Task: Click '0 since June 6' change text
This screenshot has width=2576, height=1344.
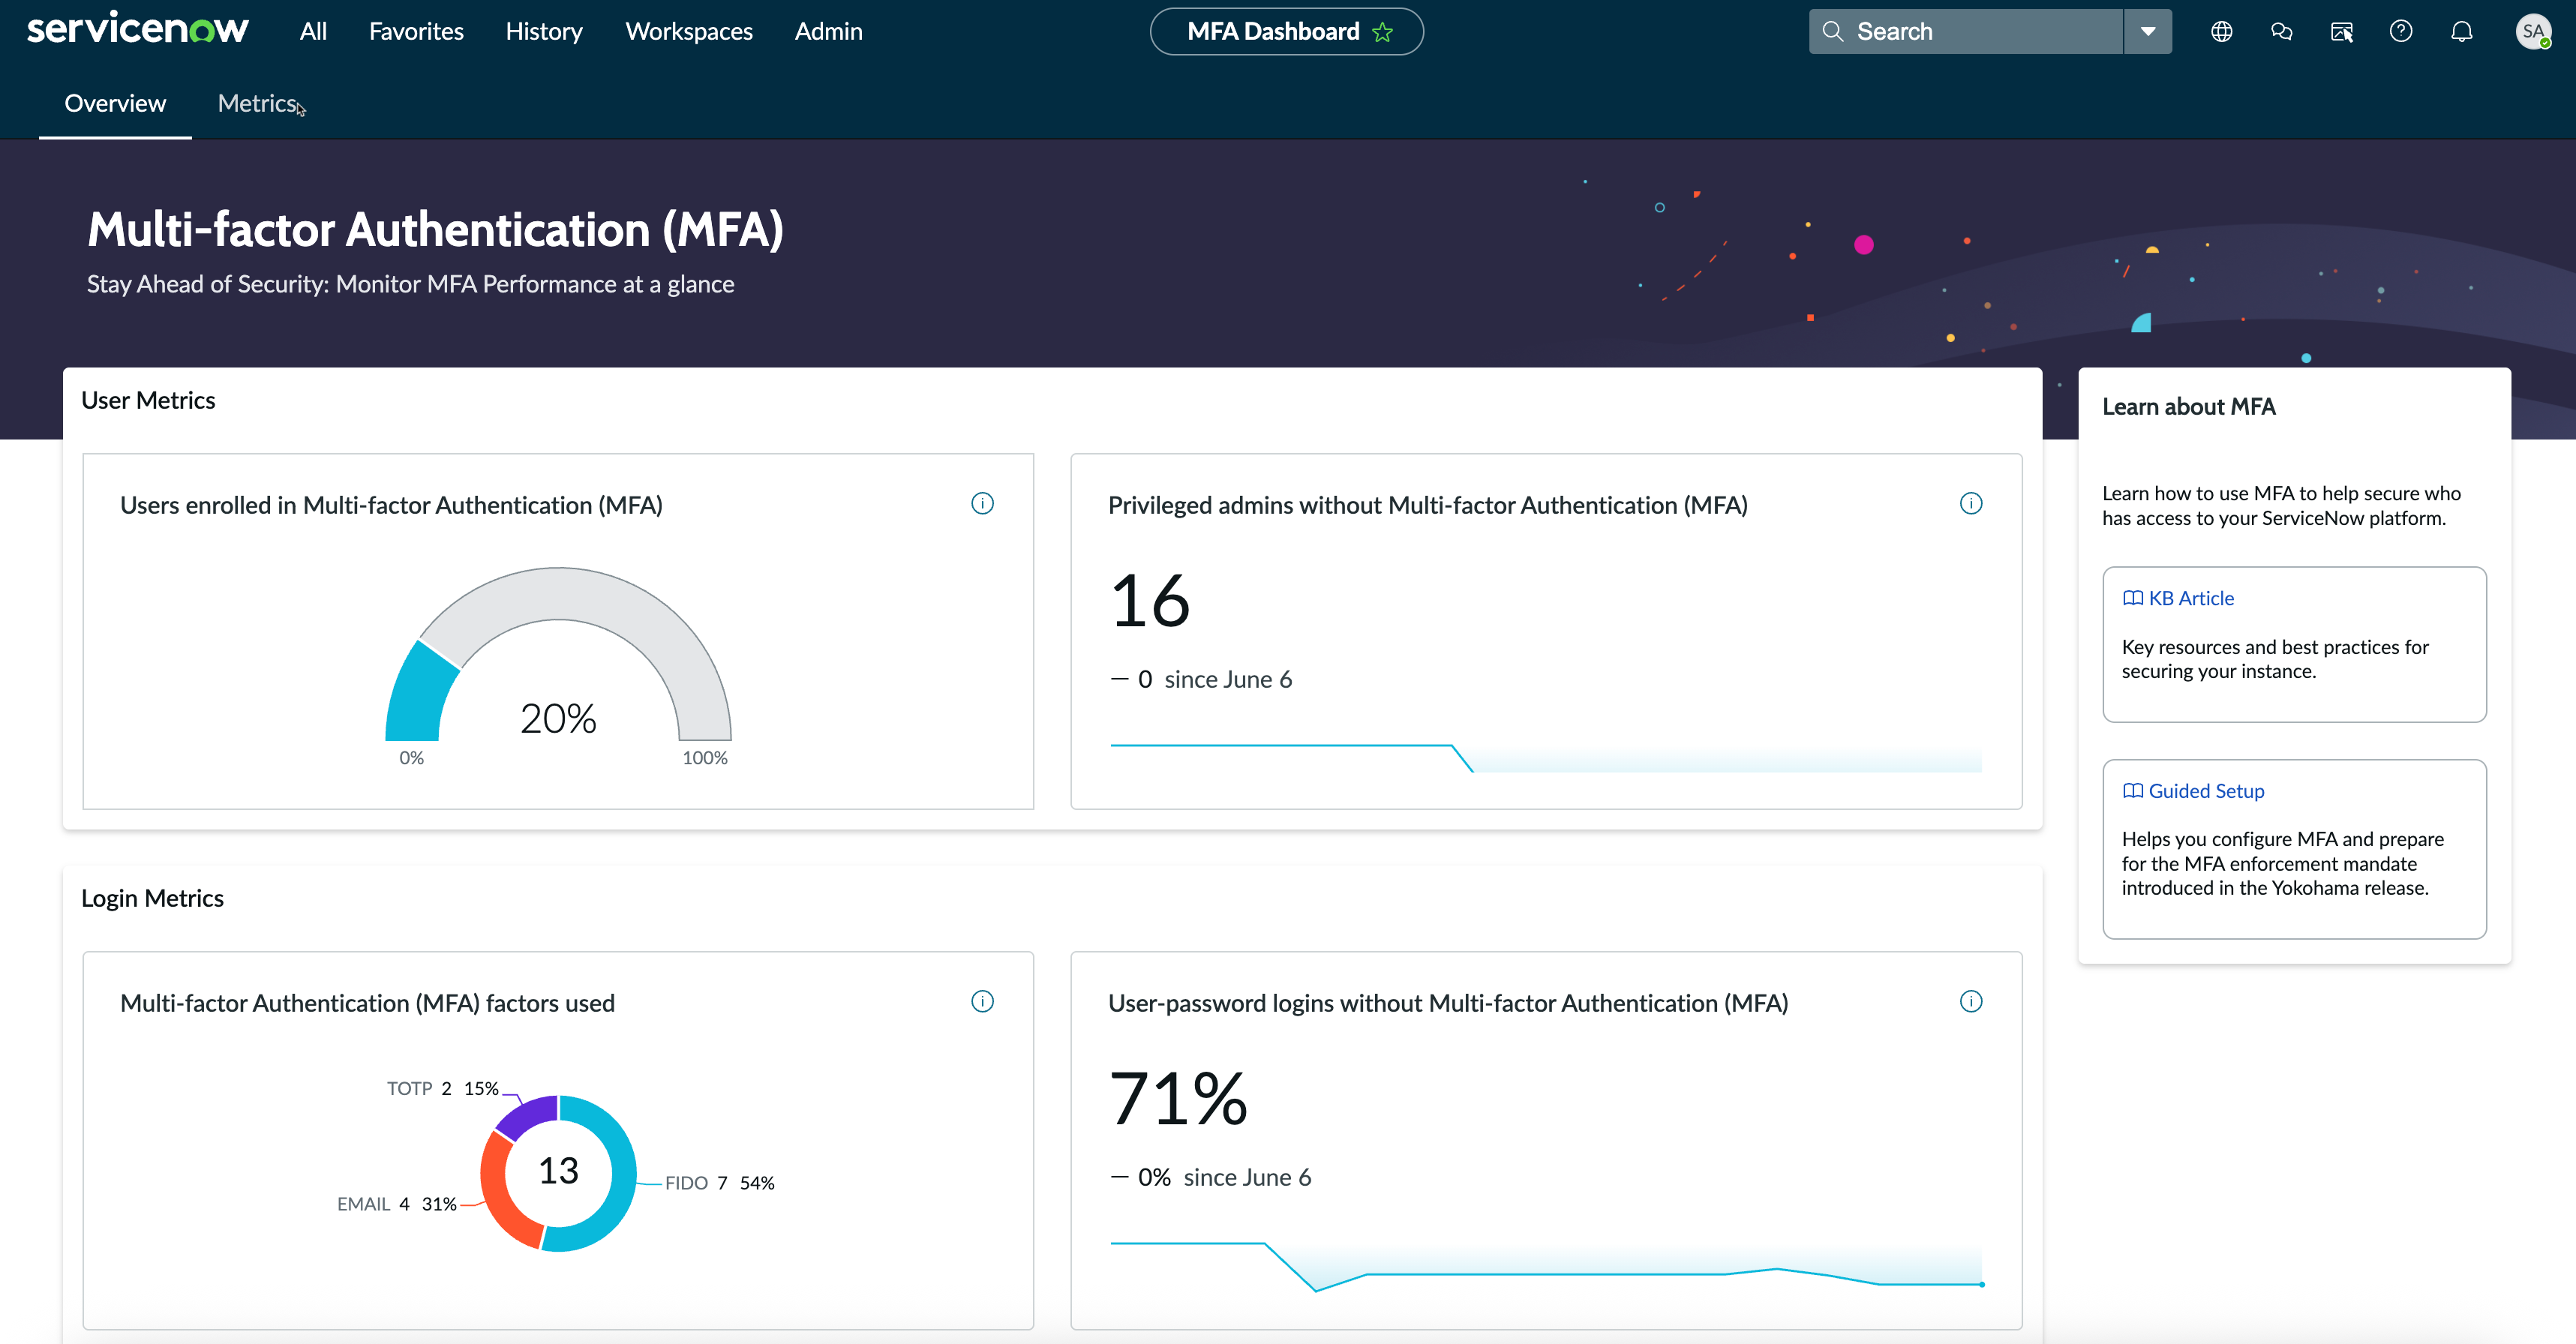Action: [x=1202, y=680]
